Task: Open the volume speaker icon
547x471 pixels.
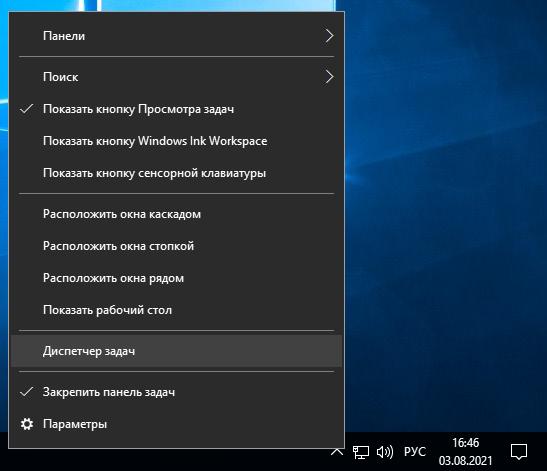Action: coord(385,453)
